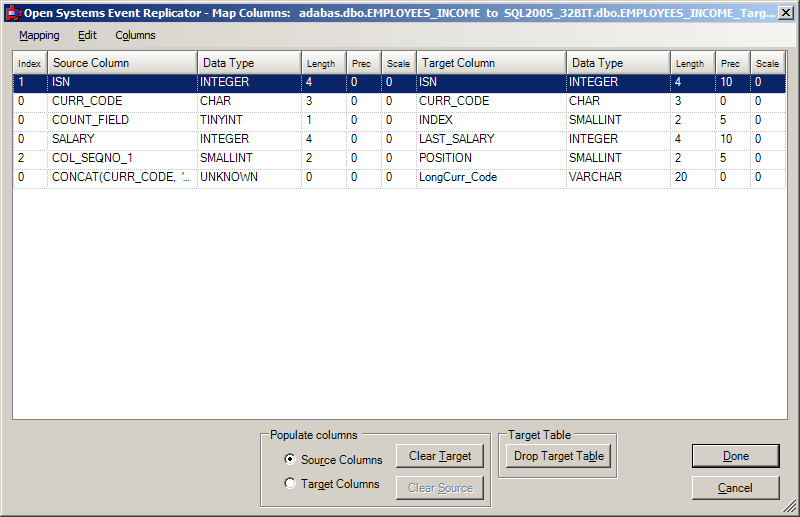This screenshot has width=800, height=517.
Task: Open the Columns menu
Action: pyautogui.click(x=135, y=35)
